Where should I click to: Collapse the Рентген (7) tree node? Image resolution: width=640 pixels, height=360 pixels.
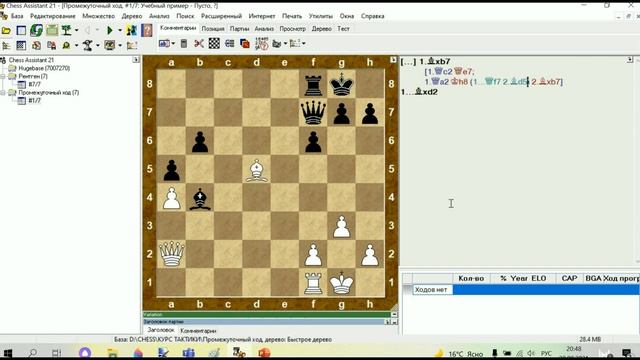point(3,76)
